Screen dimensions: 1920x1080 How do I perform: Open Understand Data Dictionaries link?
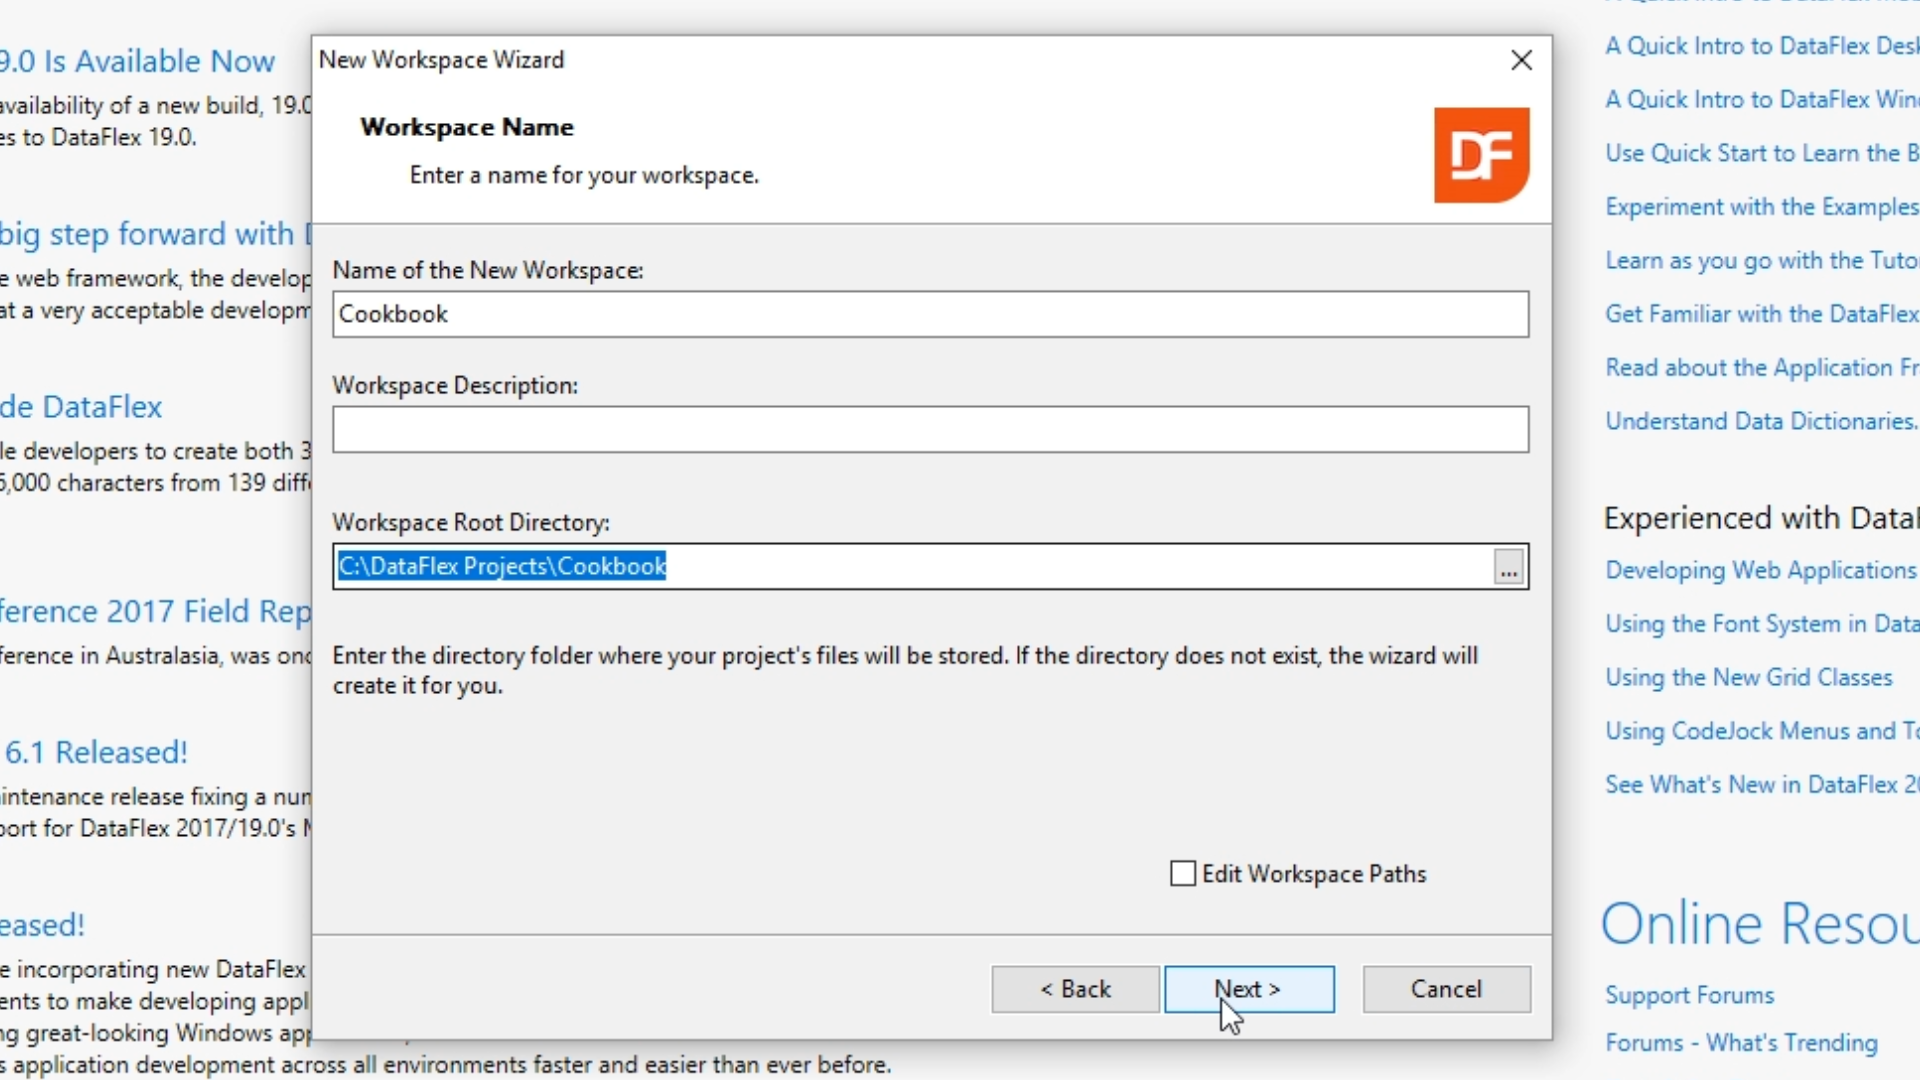(x=1760, y=421)
